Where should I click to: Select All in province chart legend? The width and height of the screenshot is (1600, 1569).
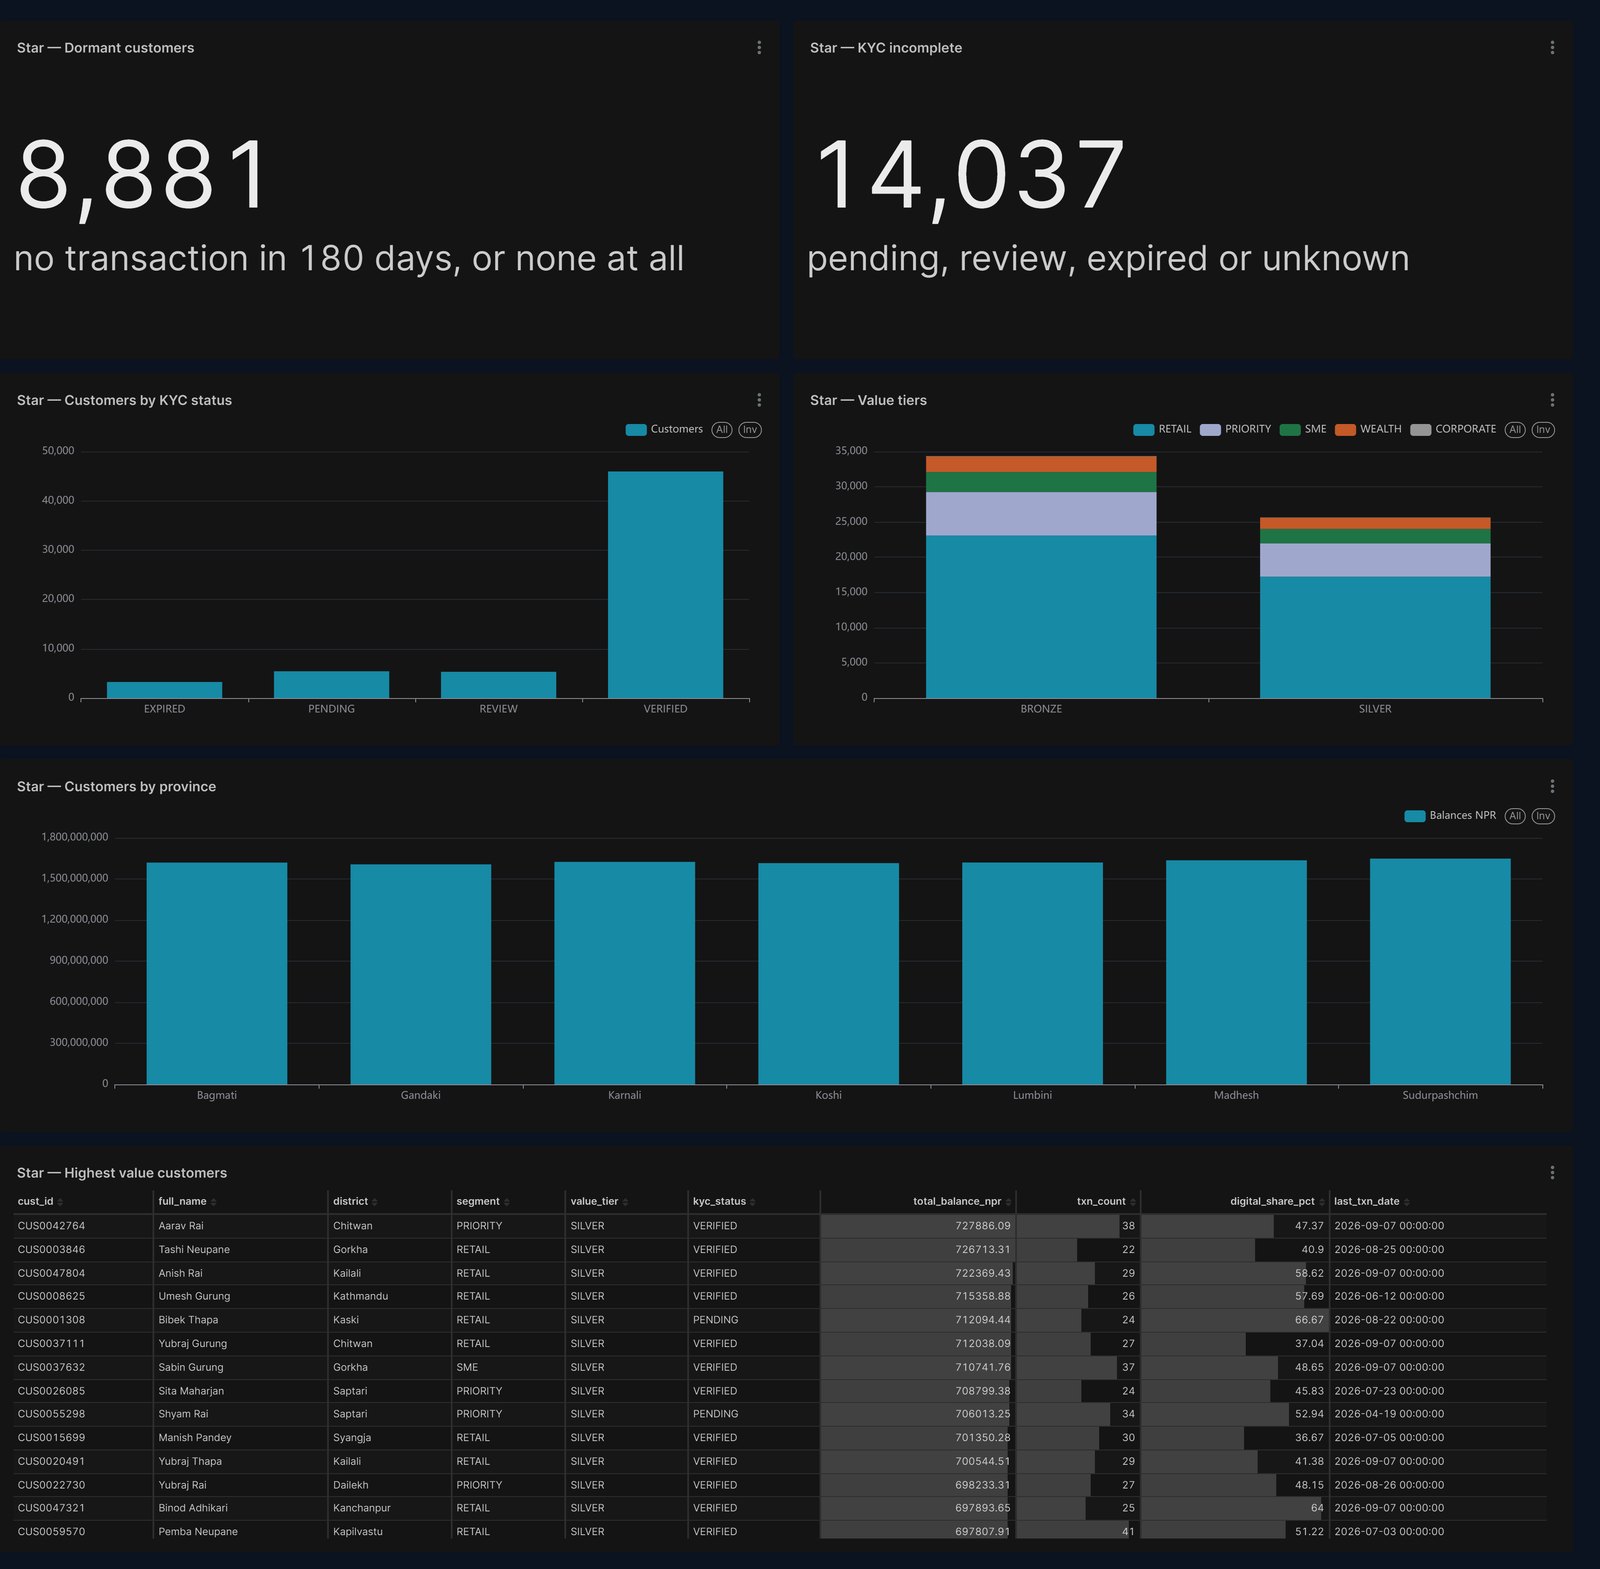point(1515,816)
